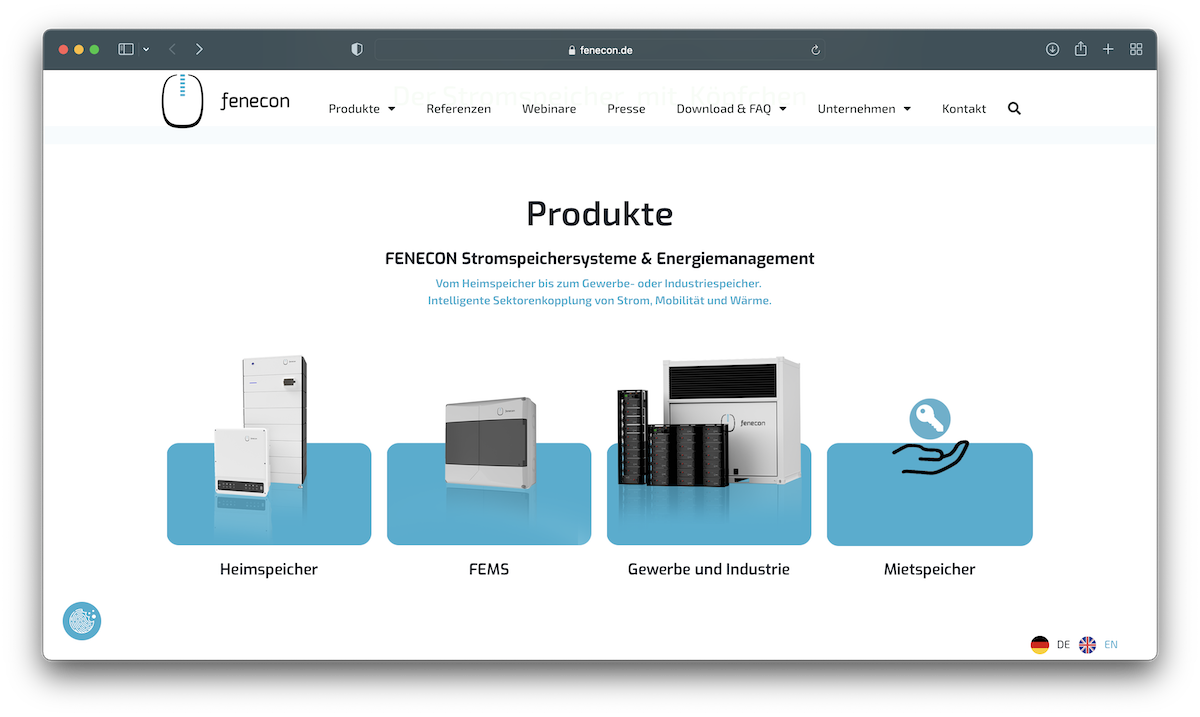The image size is (1200, 717).
Task: Open the Kontakt menu item
Action: [964, 109]
